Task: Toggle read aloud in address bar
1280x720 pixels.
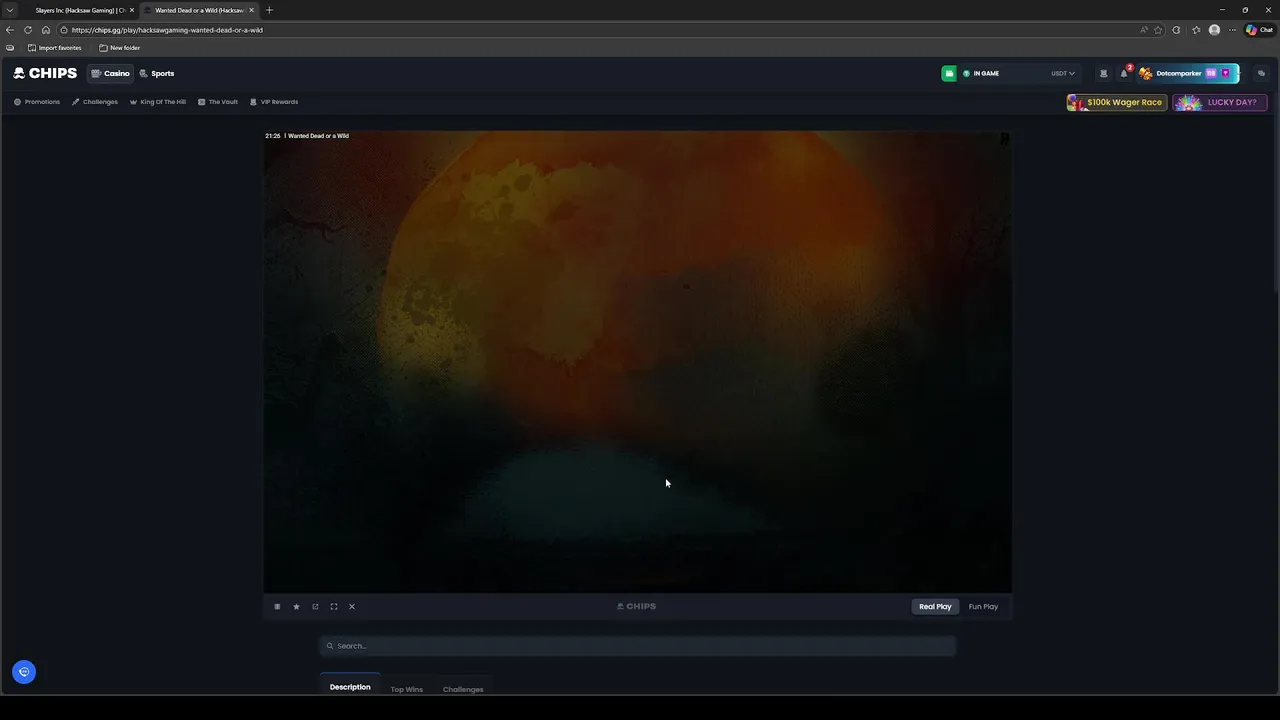Action: coord(1144,30)
